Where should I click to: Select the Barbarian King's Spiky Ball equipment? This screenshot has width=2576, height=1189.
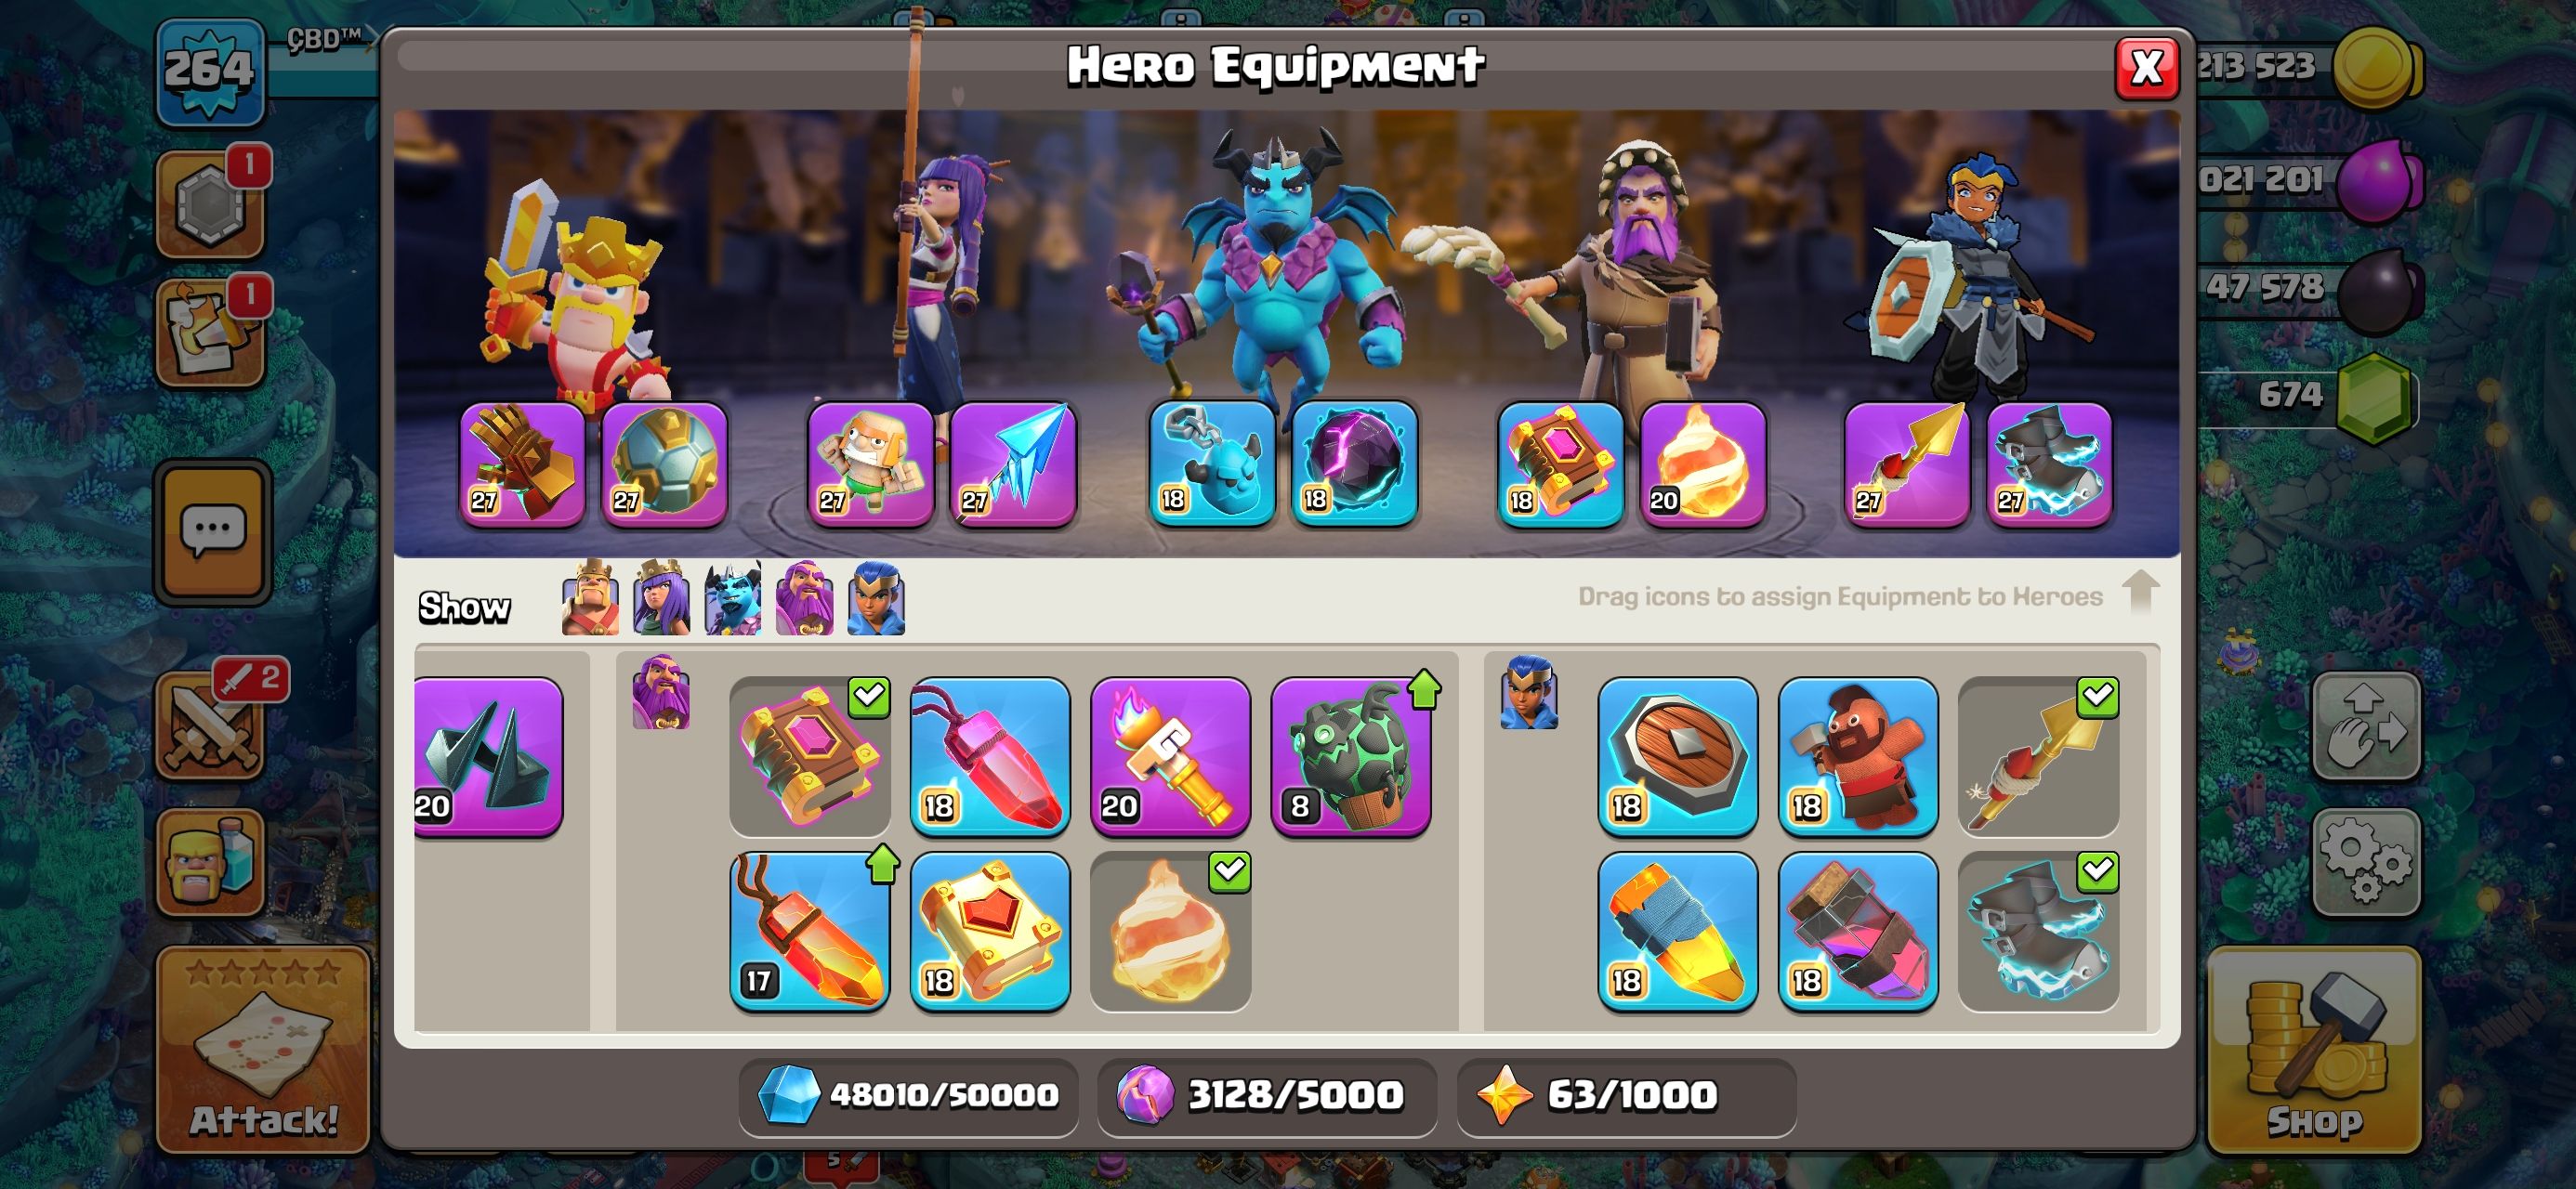[x=664, y=464]
